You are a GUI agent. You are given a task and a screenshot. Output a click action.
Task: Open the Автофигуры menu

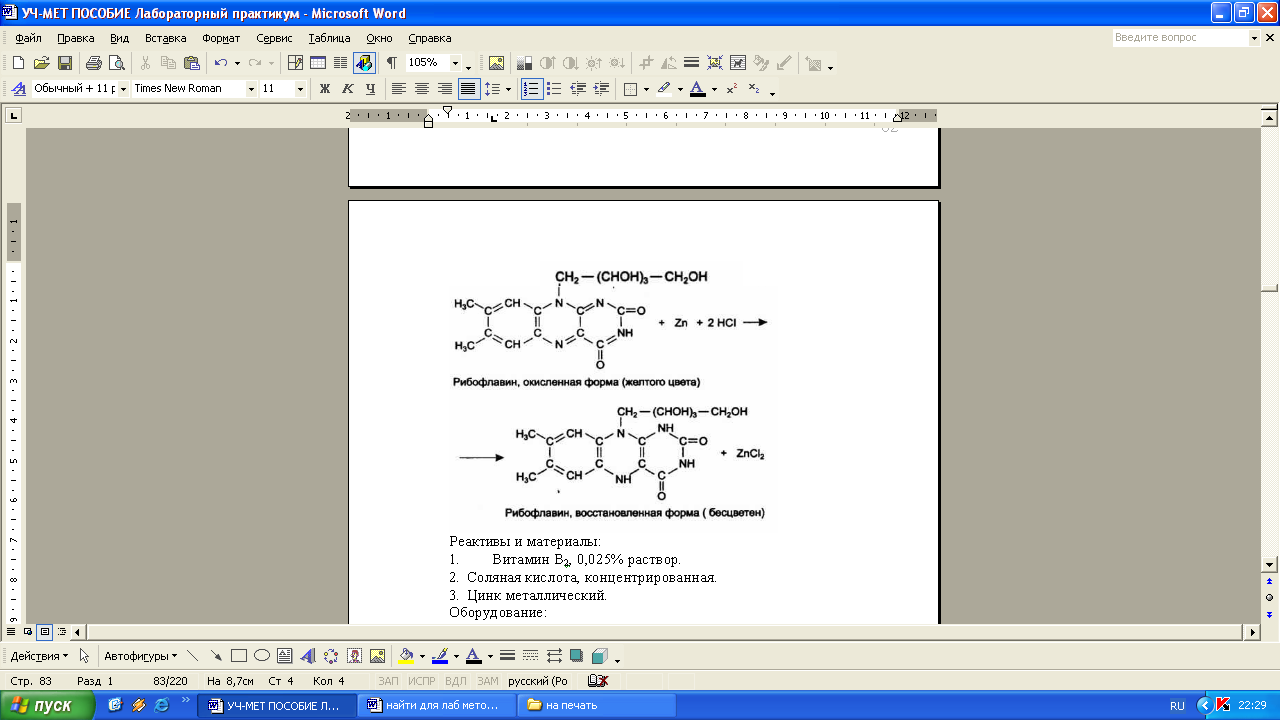click(x=140, y=656)
